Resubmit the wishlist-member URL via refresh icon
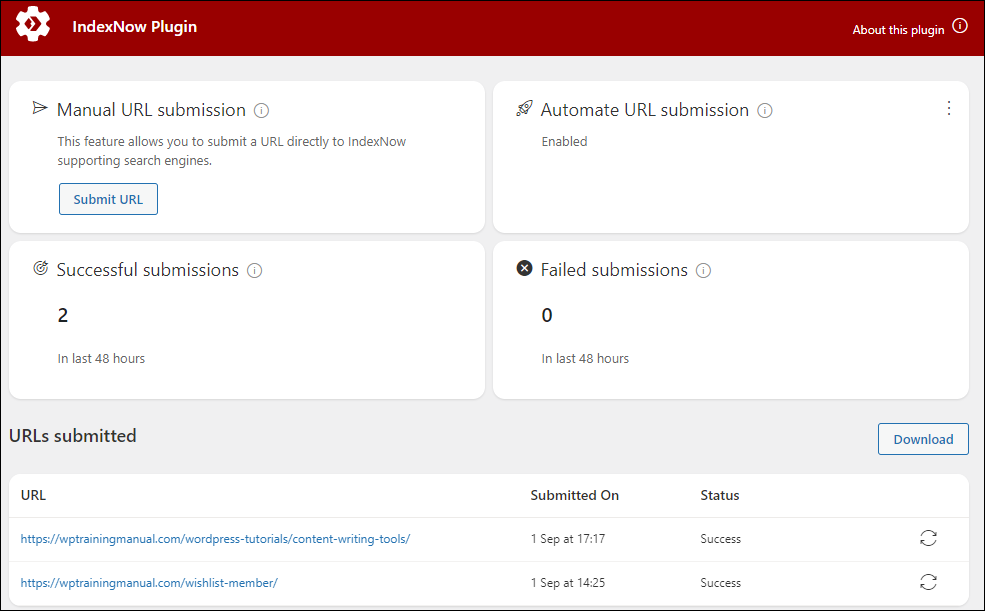Viewport: 985px width, 611px height. [928, 582]
